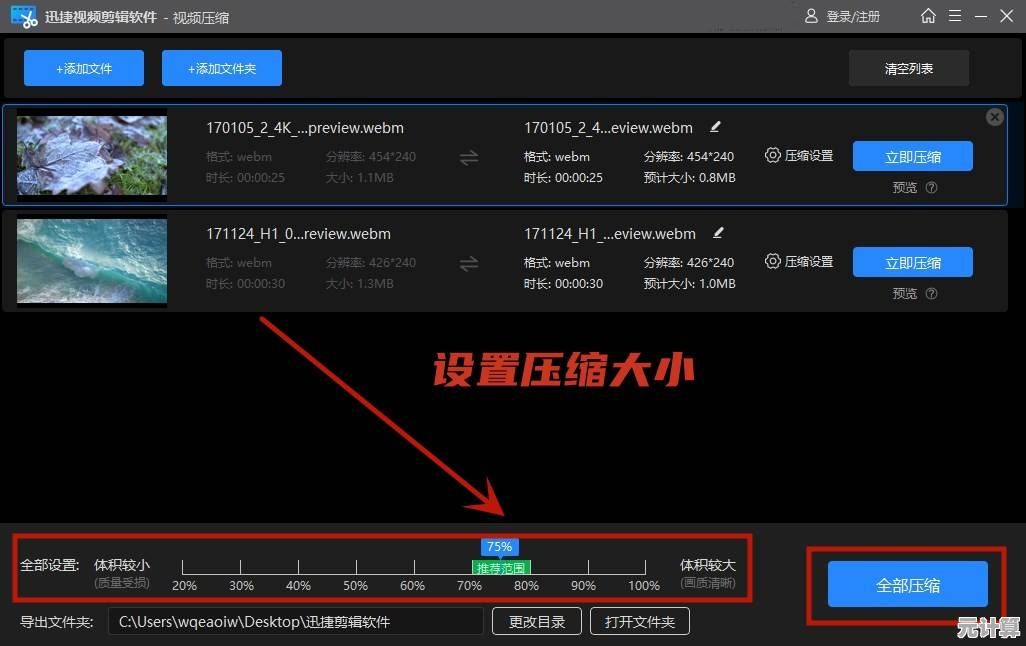The width and height of the screenshot is (1026, 646).
Task: Click the login/register user entry
Action: 842,17
